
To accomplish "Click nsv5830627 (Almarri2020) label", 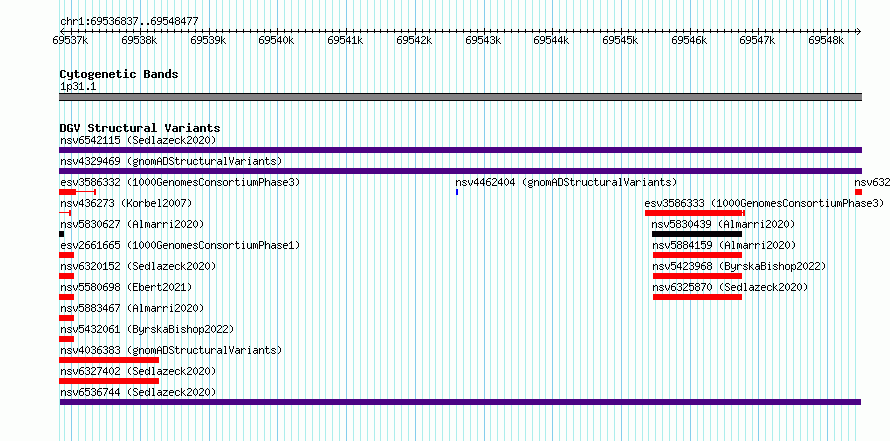I will 132,224.
